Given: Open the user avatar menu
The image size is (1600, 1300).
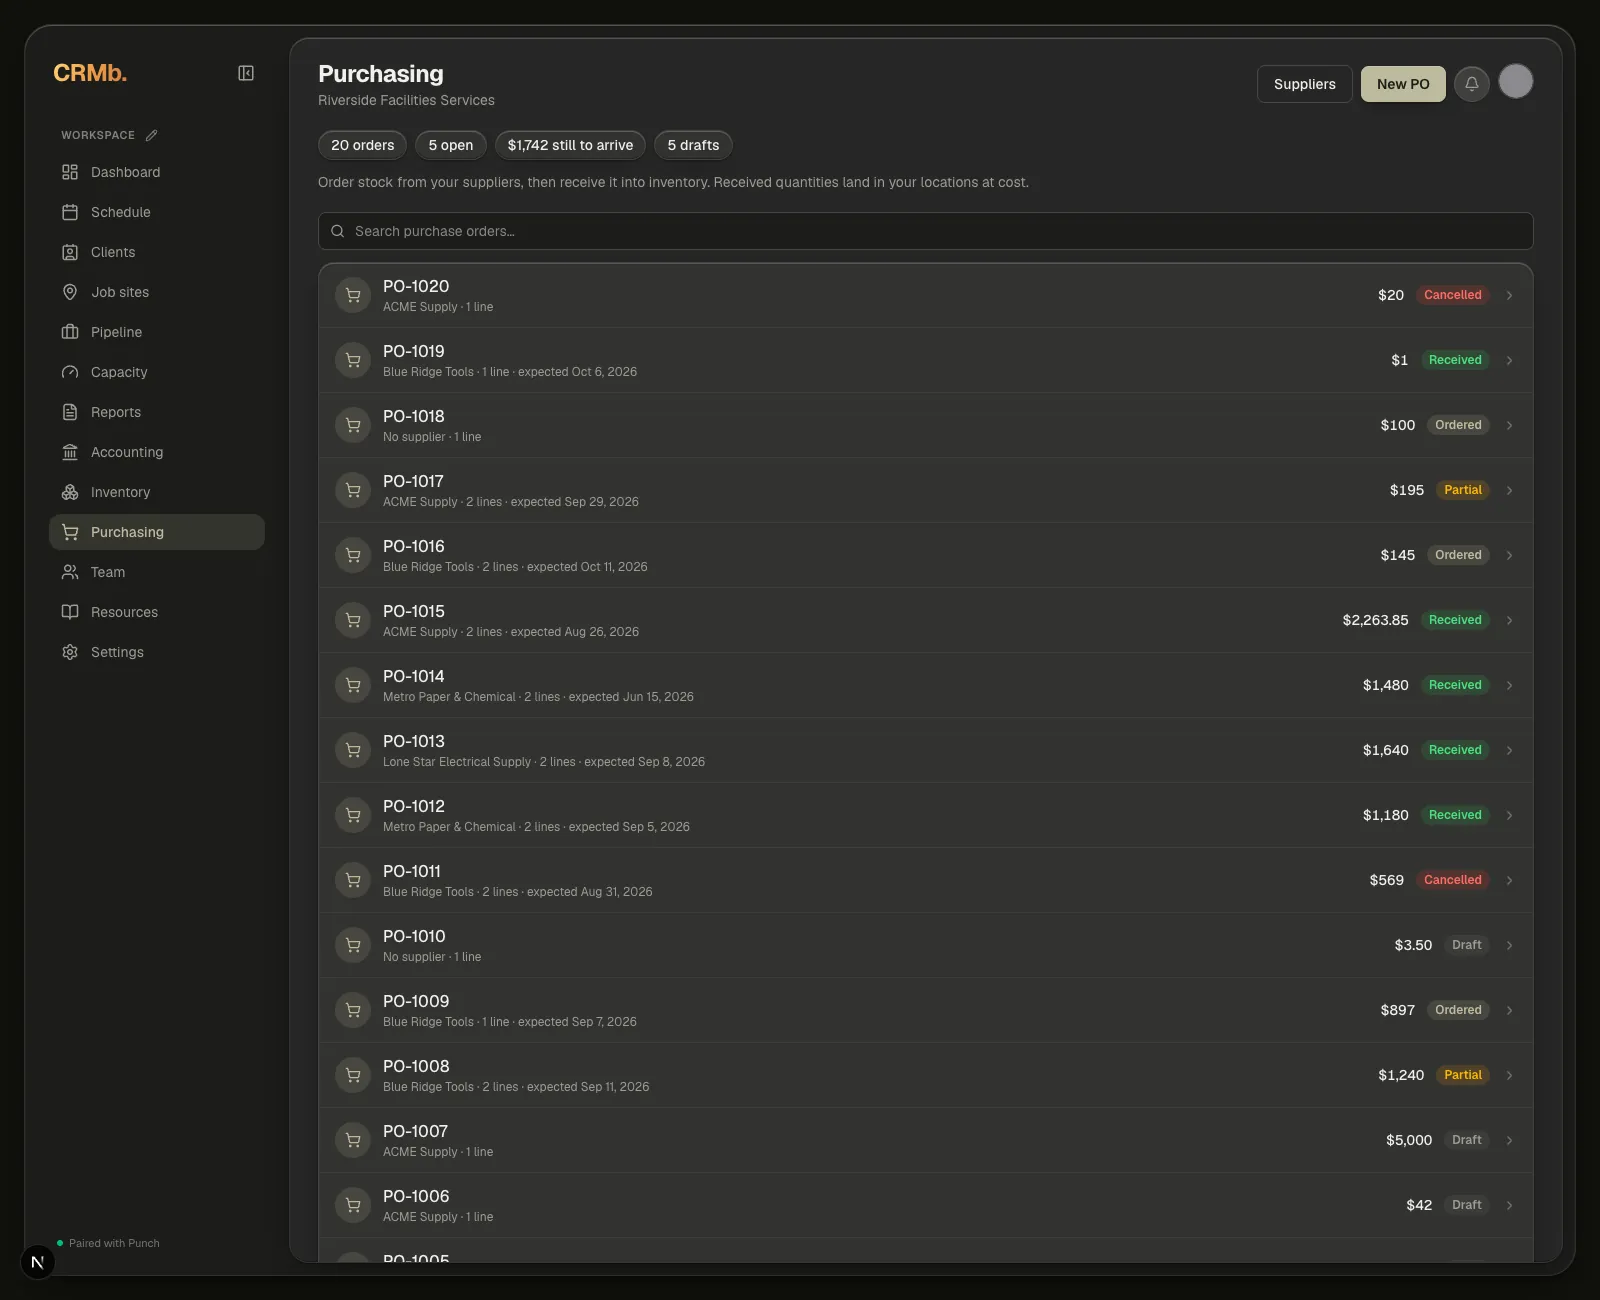Looking at the screenshot, I should 1516,81.
